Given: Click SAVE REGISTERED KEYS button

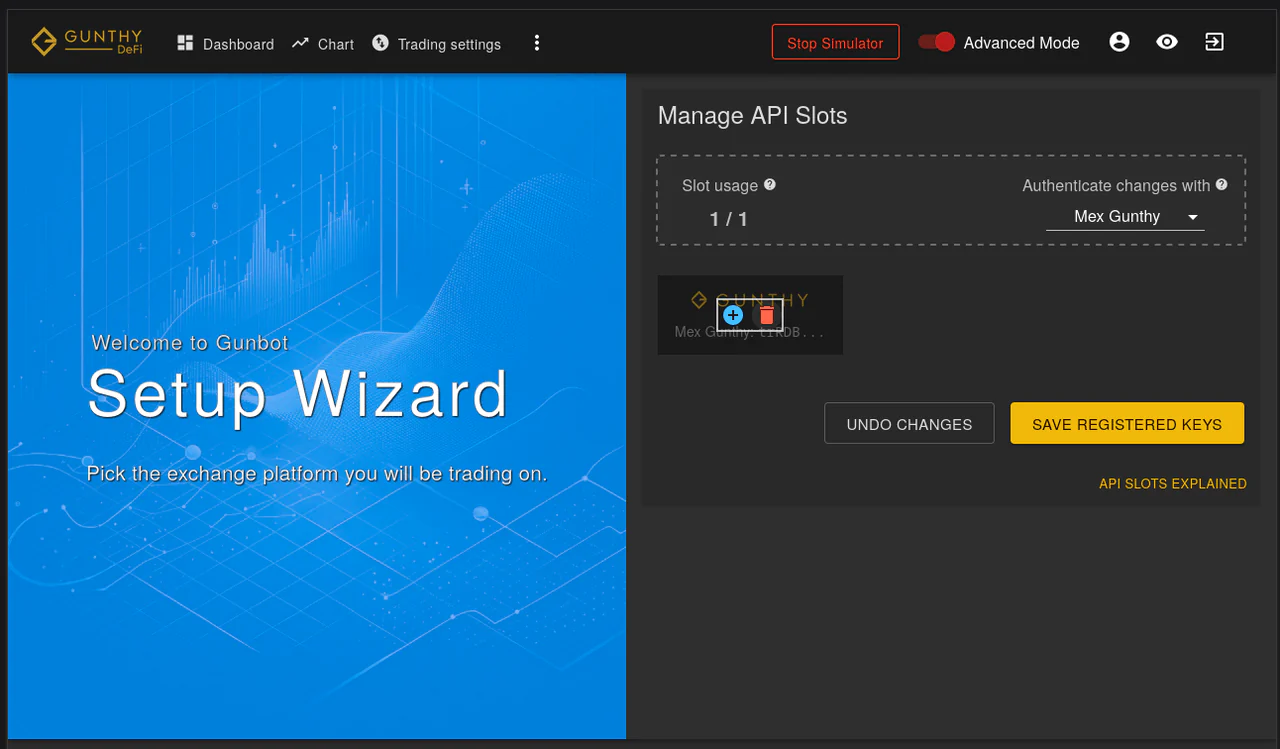Looking at the screenshot, I should click(1127, 424).
